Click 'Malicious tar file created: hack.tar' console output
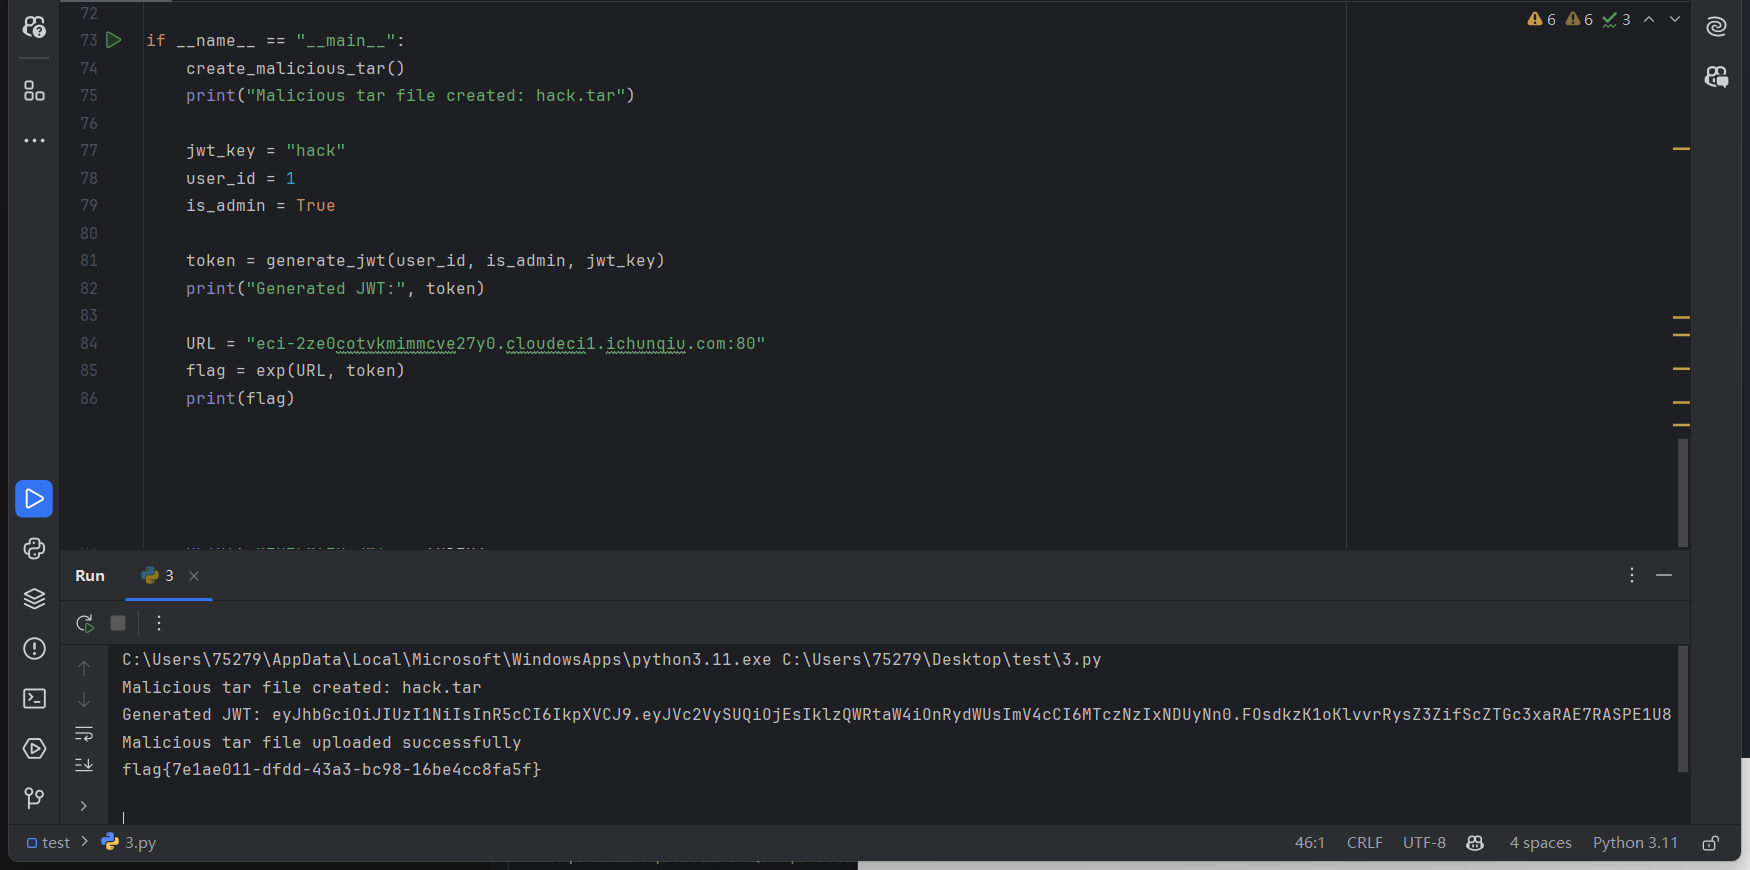This screenshot has height=870, width=1750. [x=301, y=688]
